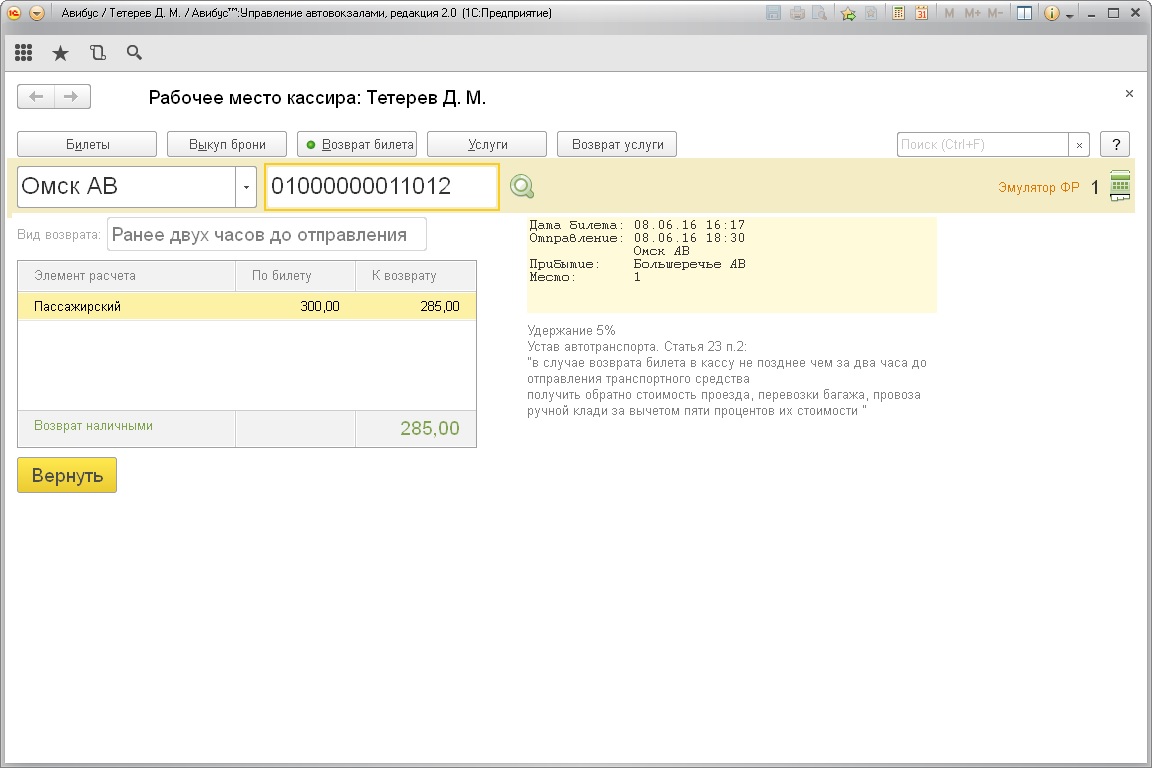
Task: Click the magnifier search icon in tools panel
Action: pyautogui.click(x=134, y=54)
